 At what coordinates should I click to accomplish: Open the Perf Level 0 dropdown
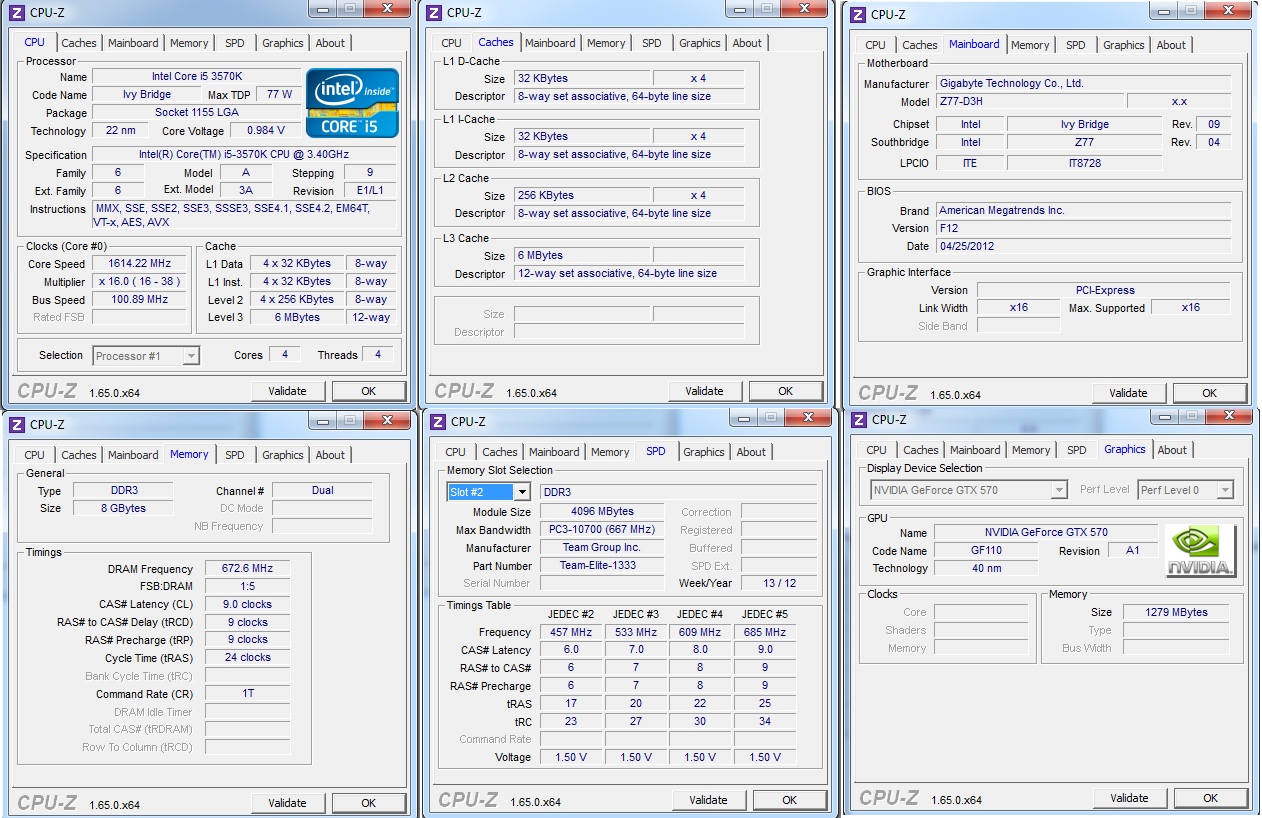1225,490
